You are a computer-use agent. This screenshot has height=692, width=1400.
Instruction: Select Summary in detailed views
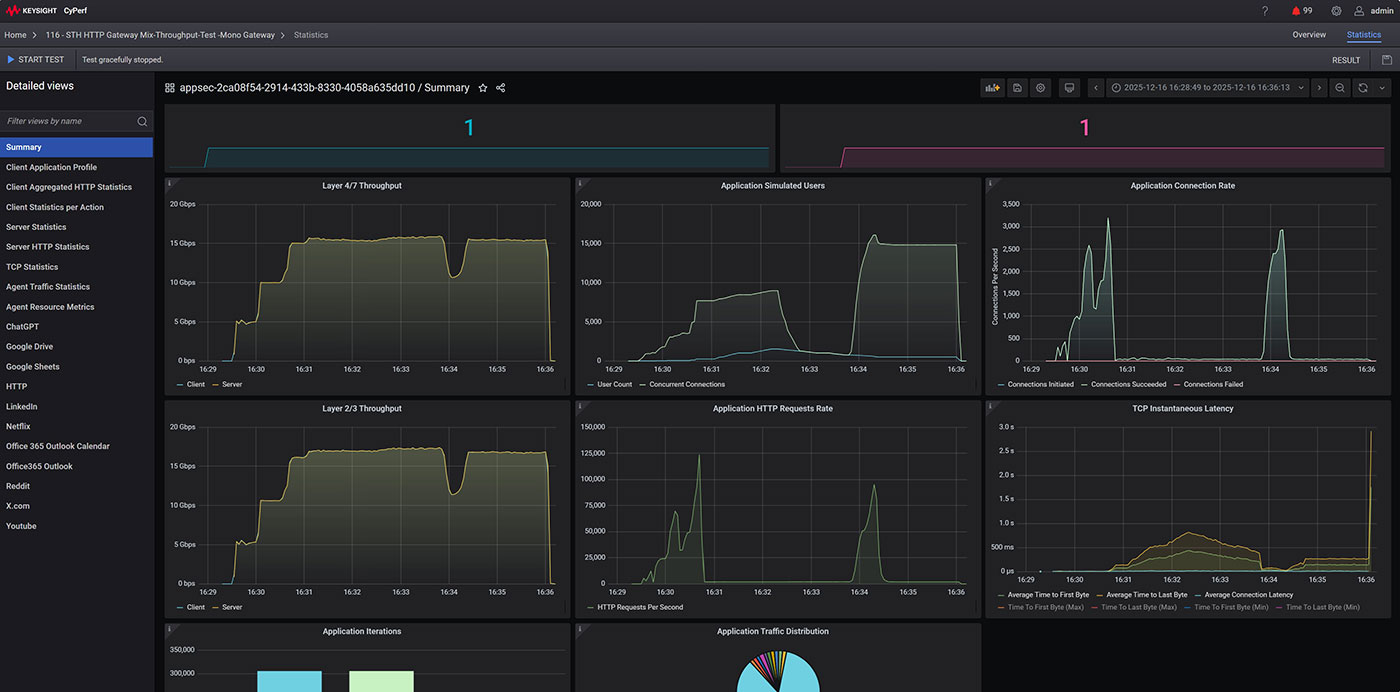click(x=76, y=147)
